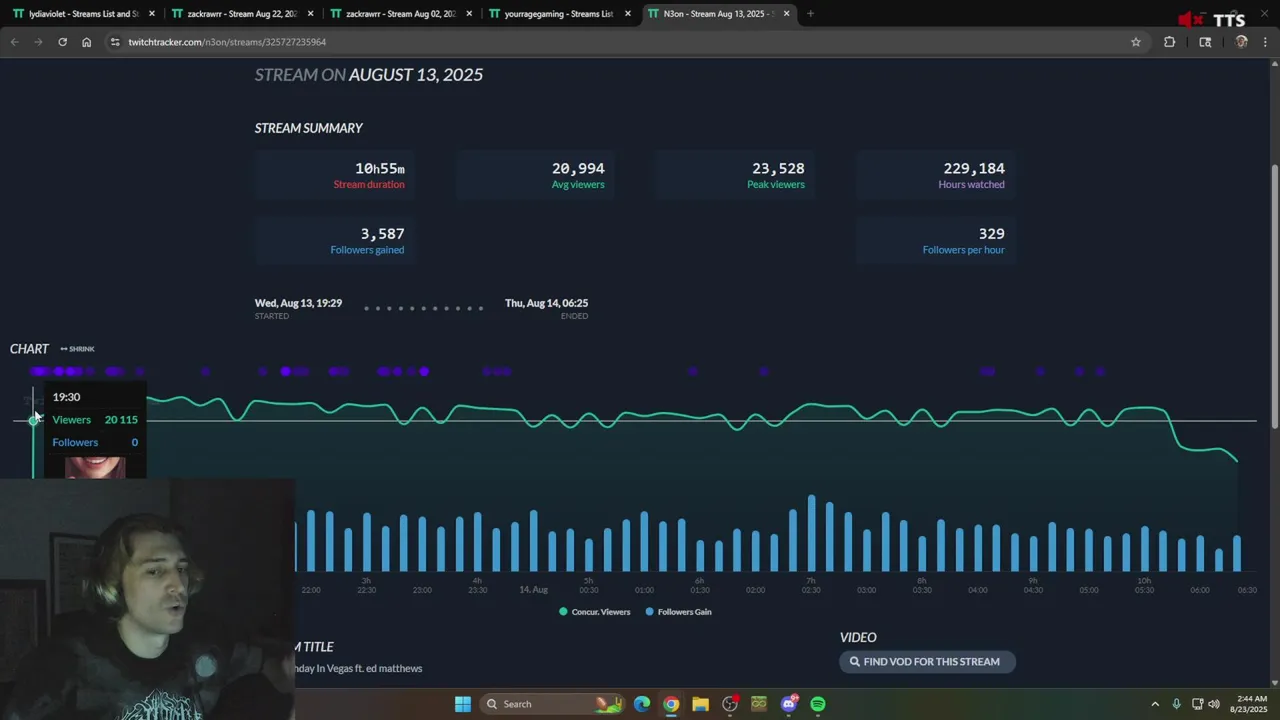1280x720 pixels.
Task: Click the Wed, Aug 13, 19:29 start time
Action: coord(298,303)
